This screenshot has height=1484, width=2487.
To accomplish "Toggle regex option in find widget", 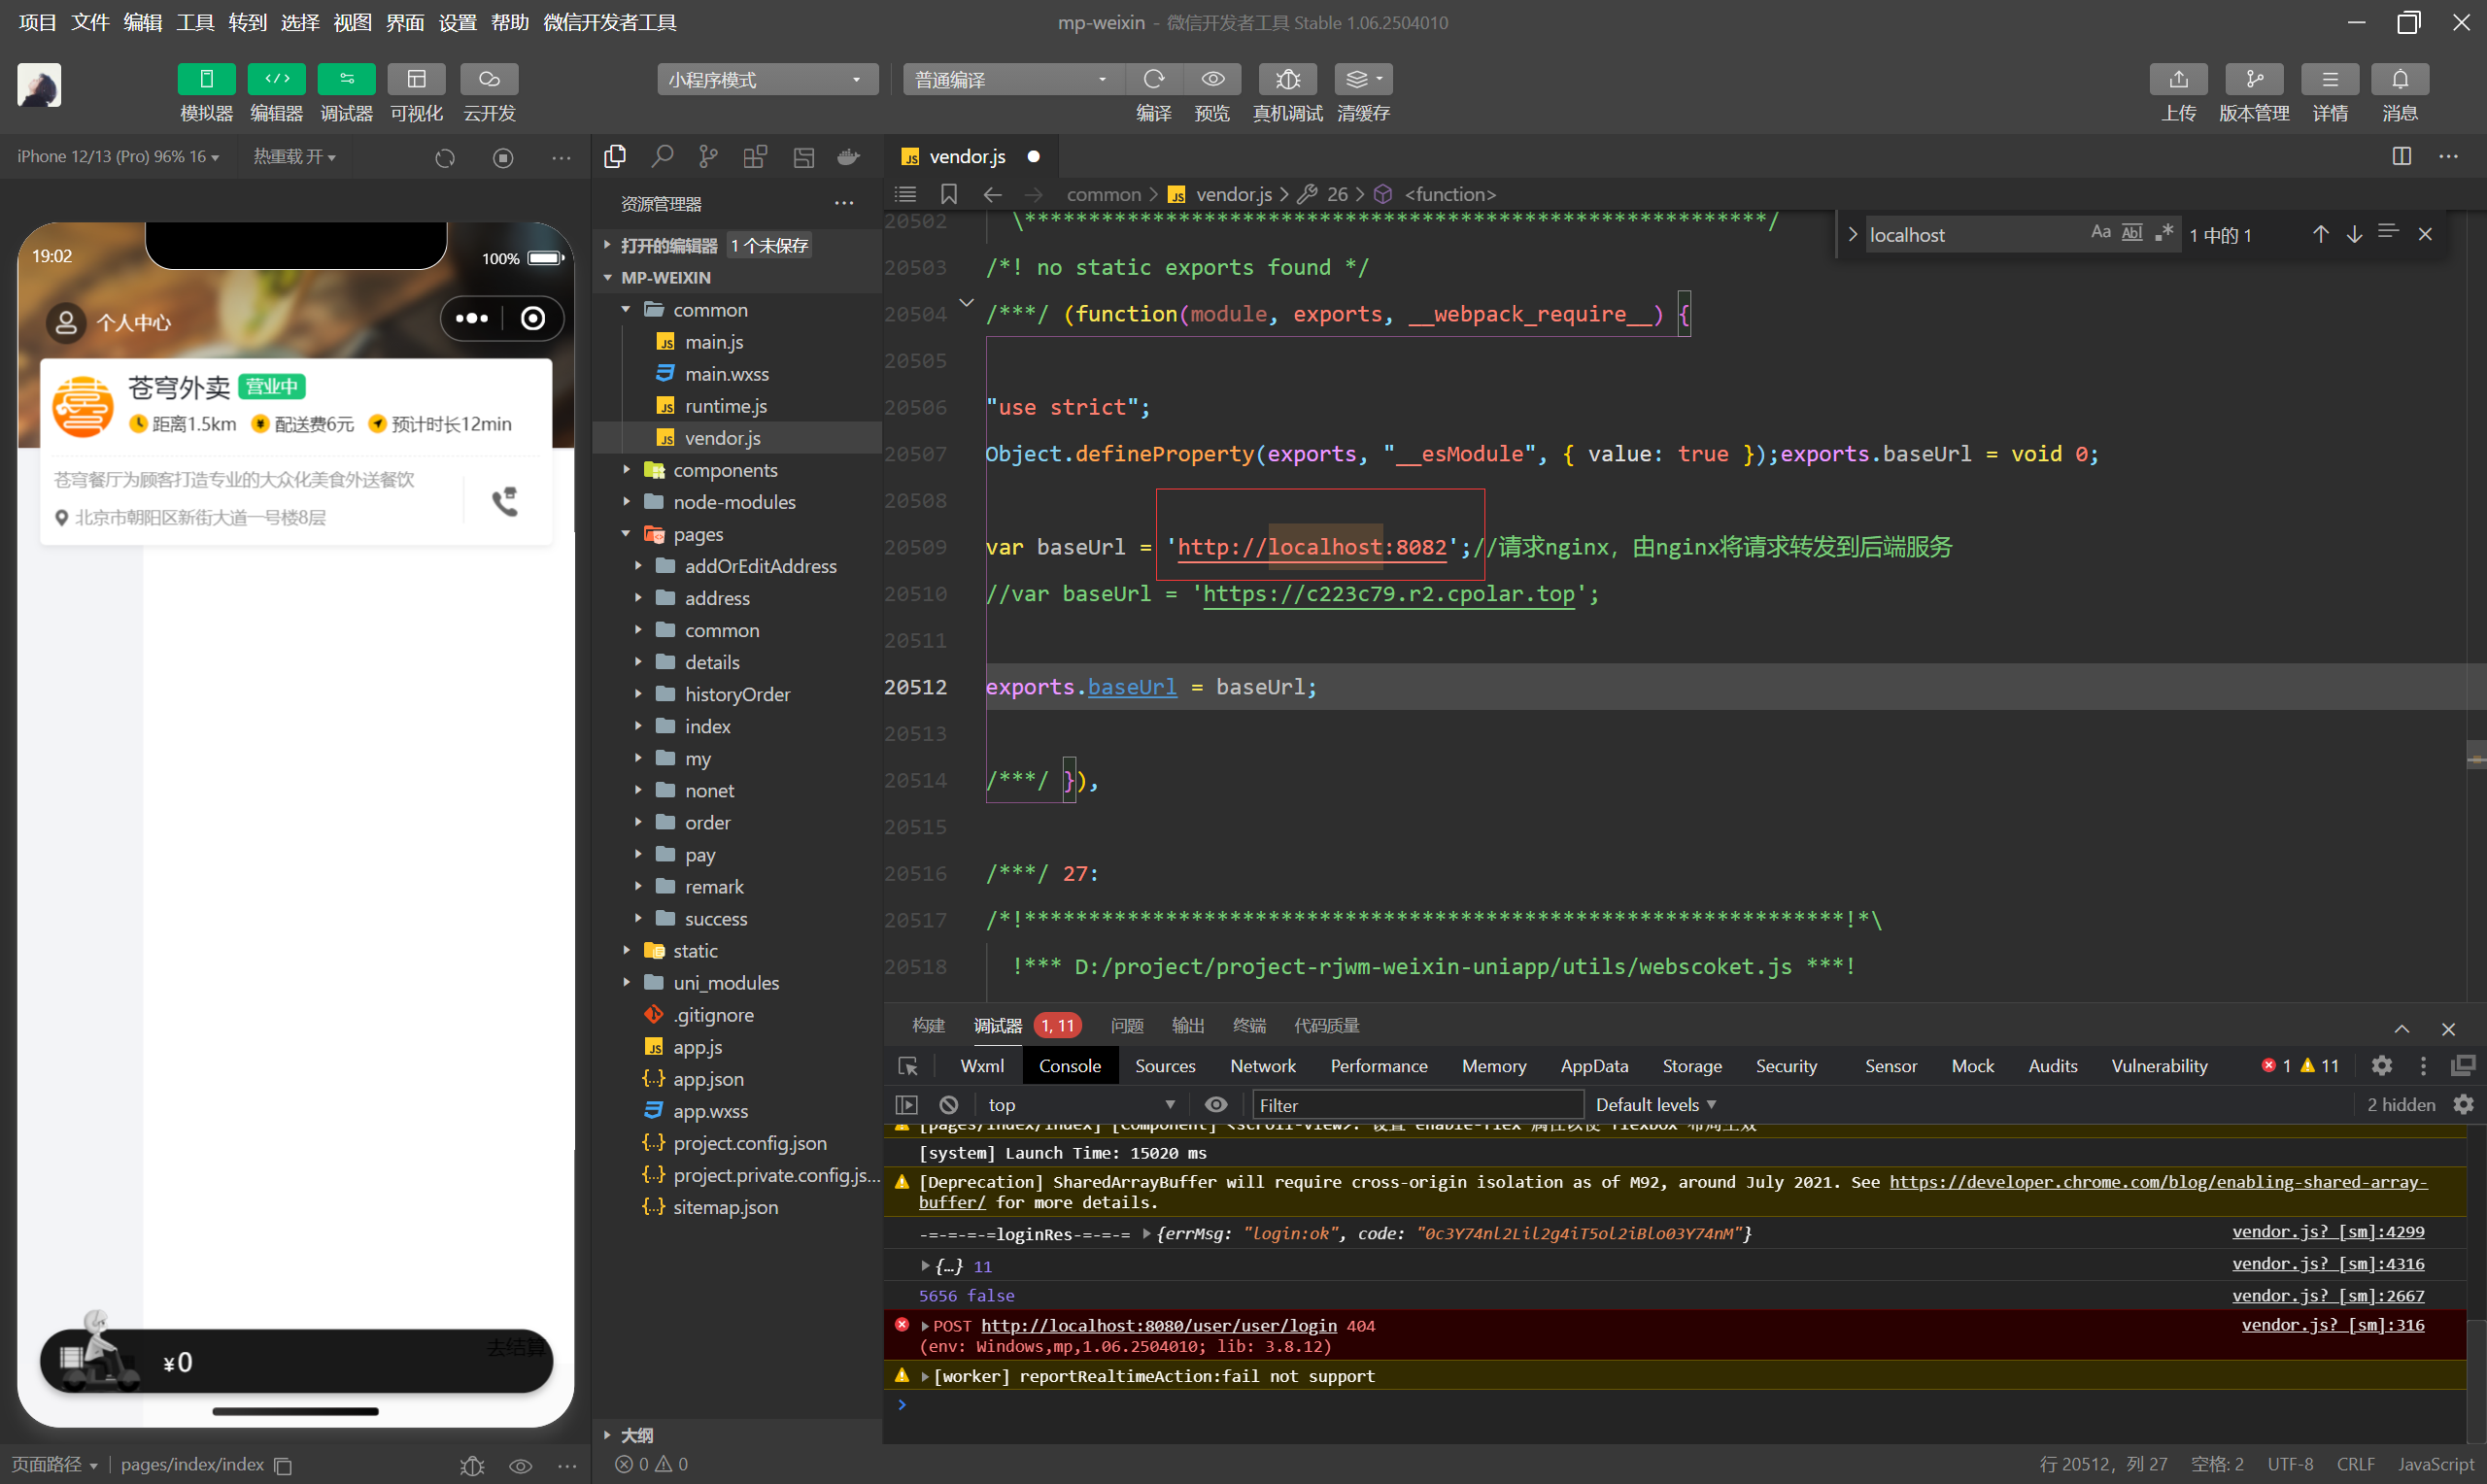I will [2164, 233].
